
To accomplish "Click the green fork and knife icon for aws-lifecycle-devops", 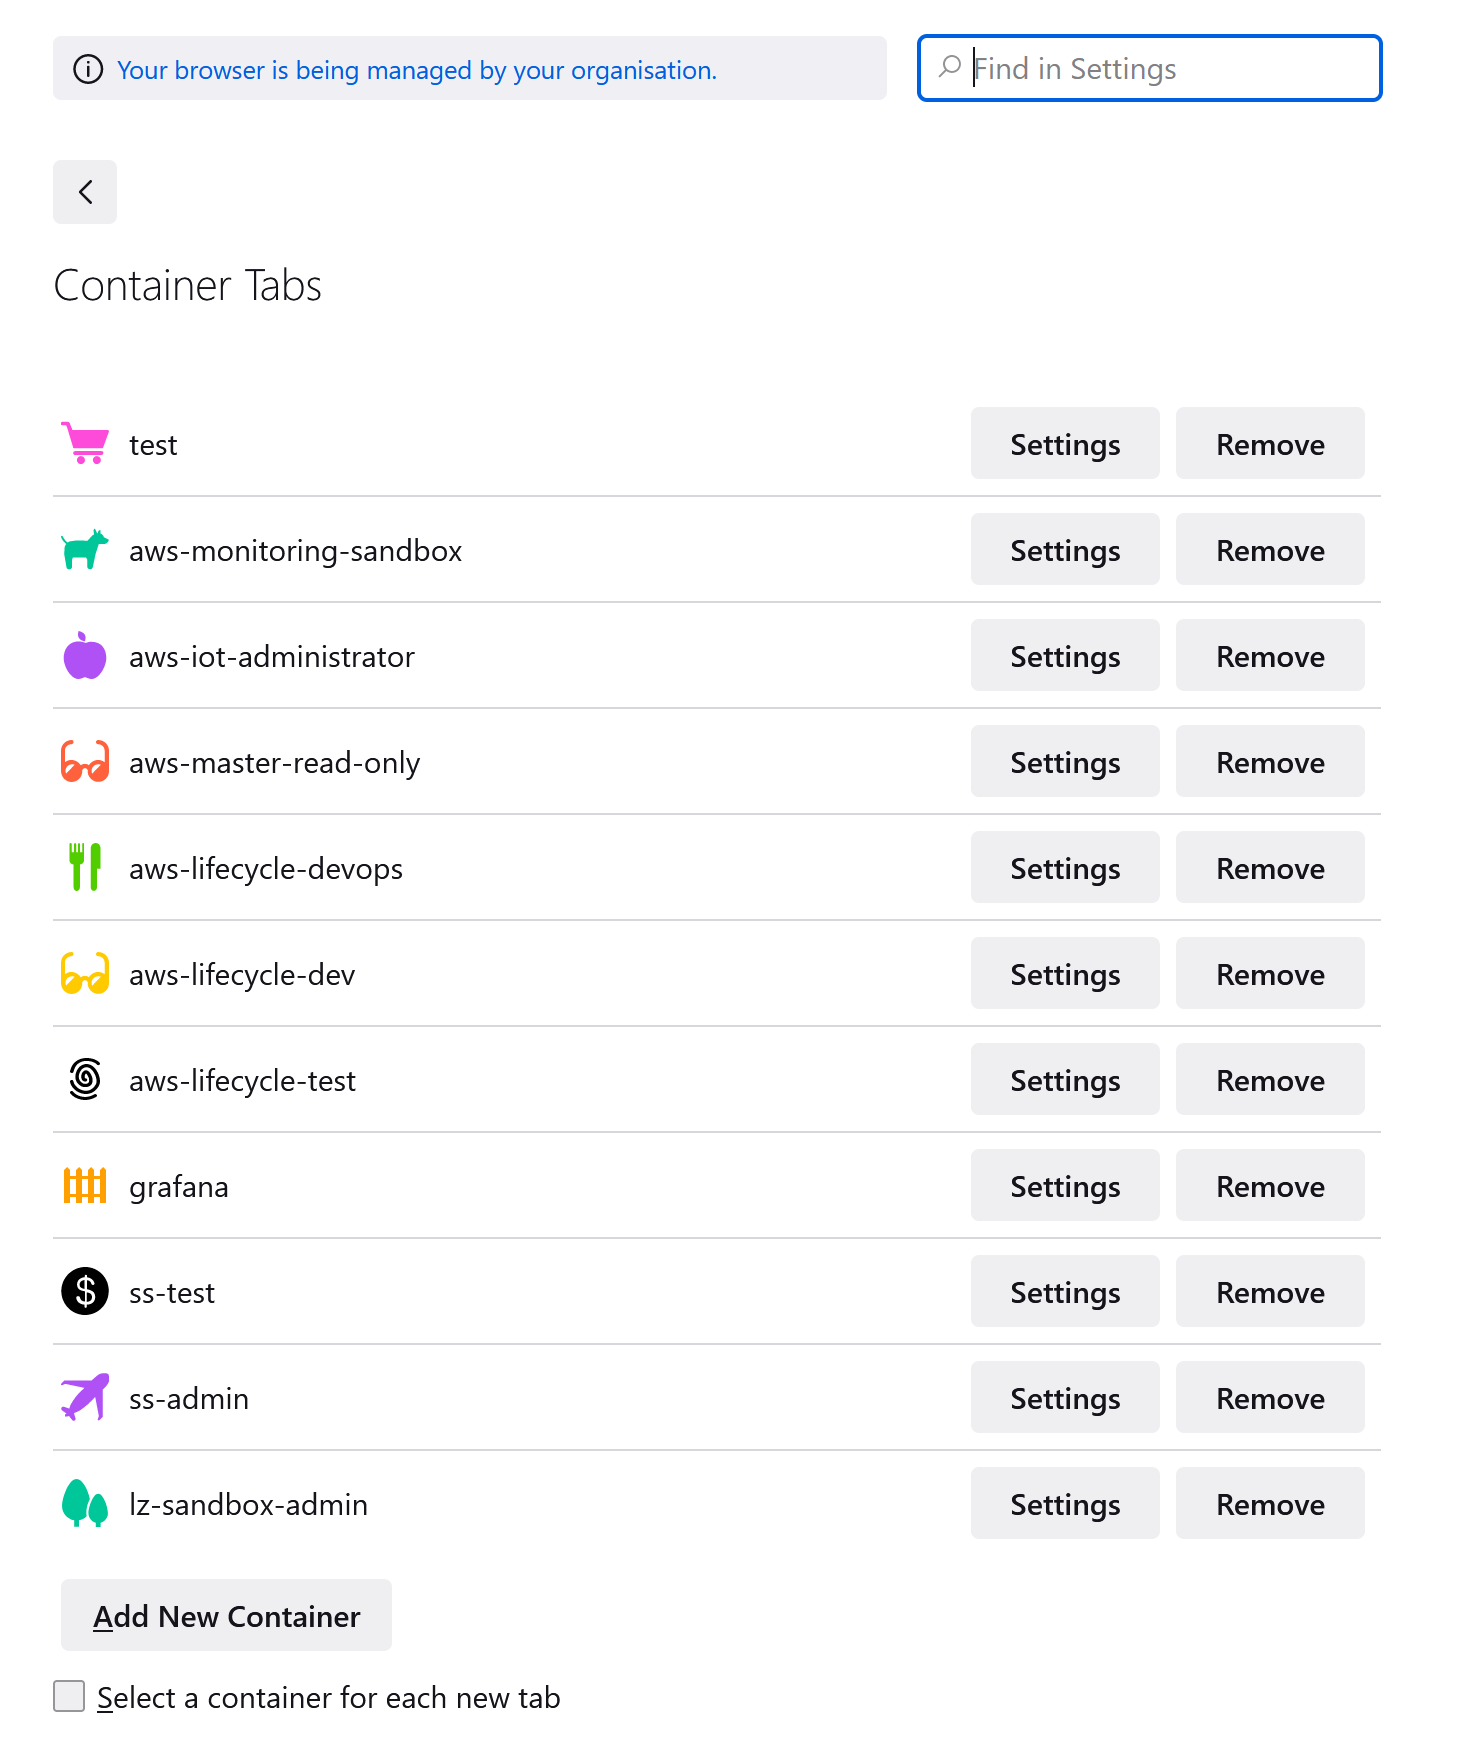I will 84,867.
